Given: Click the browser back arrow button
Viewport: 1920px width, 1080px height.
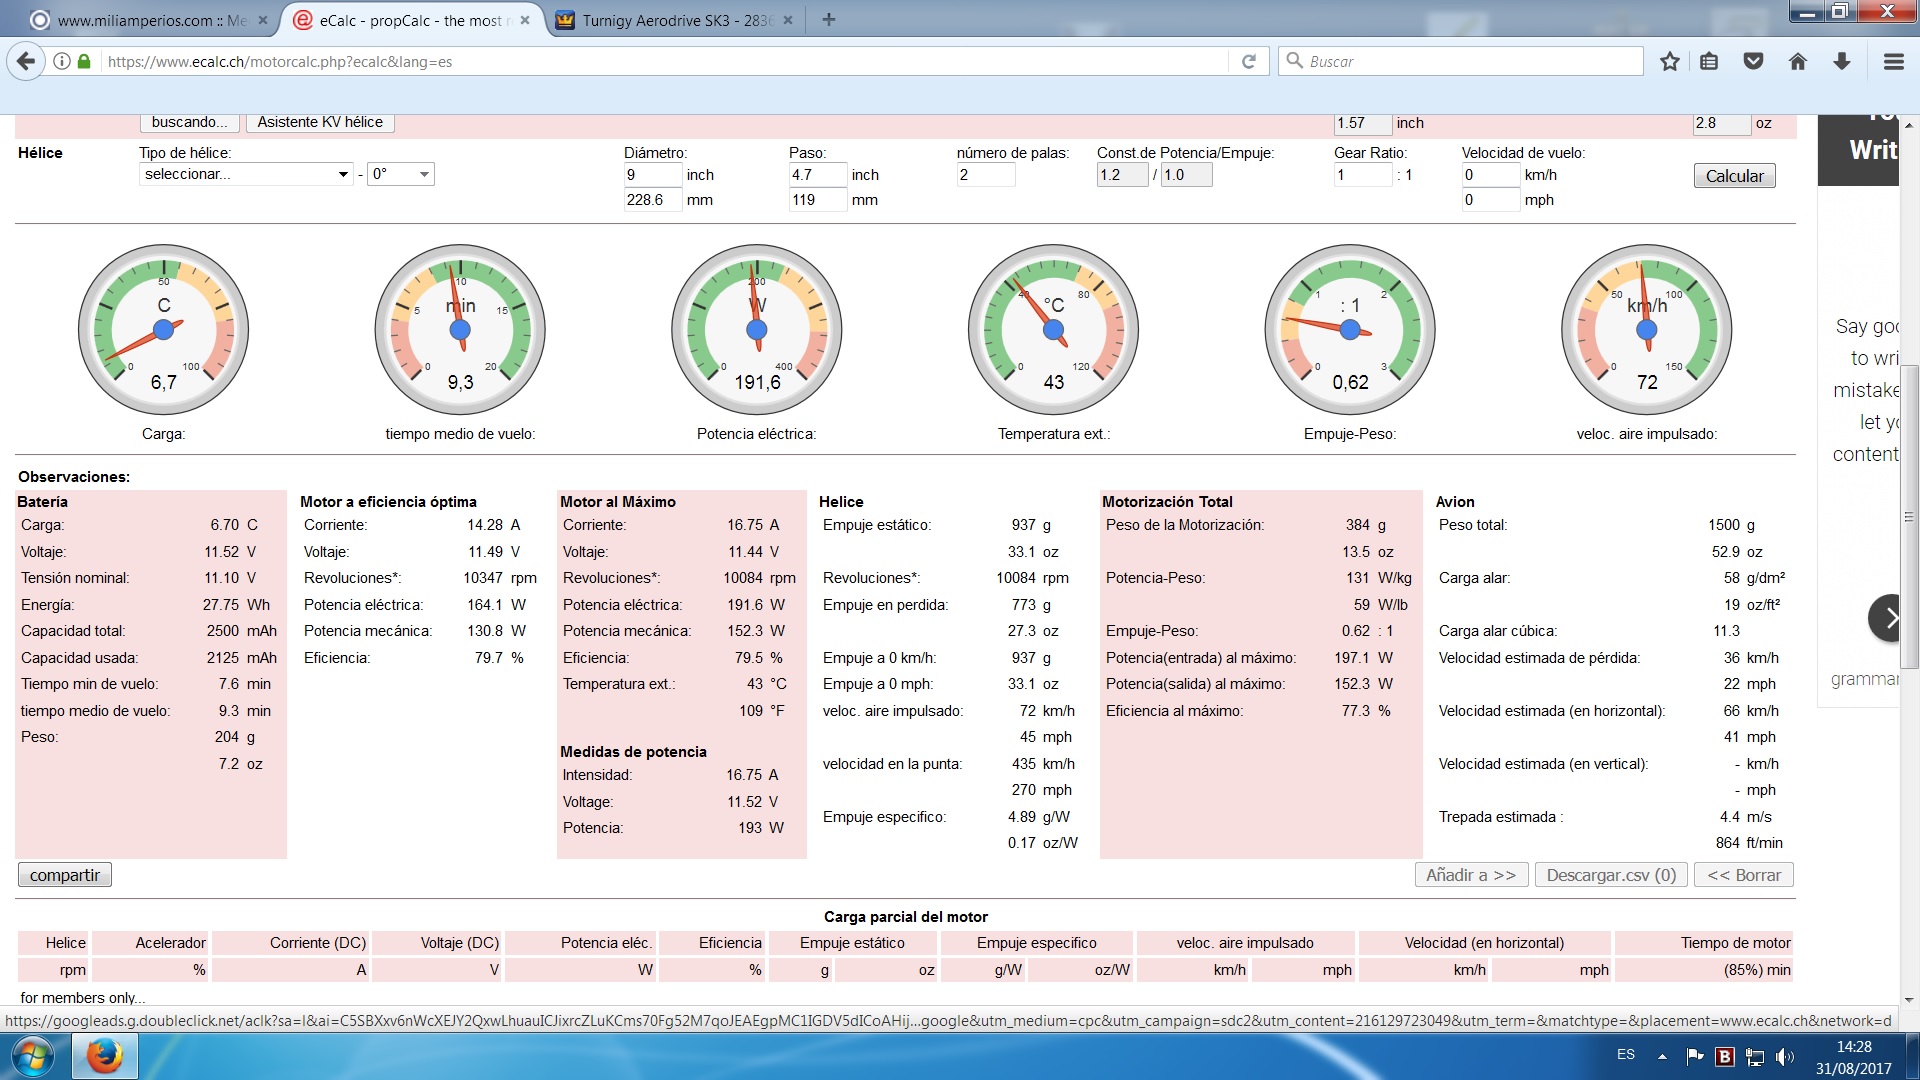Looking at the screenshot, I should coord(26,62).
